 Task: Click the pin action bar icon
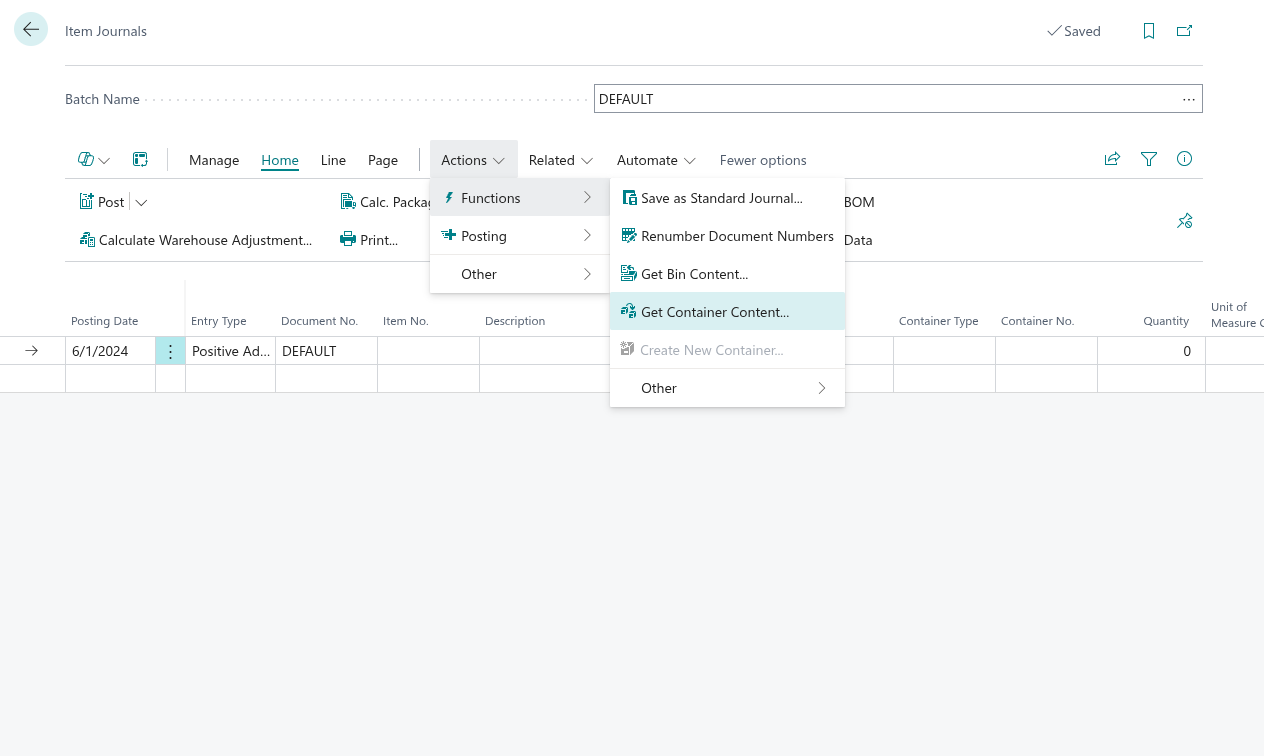(1185, 221)
